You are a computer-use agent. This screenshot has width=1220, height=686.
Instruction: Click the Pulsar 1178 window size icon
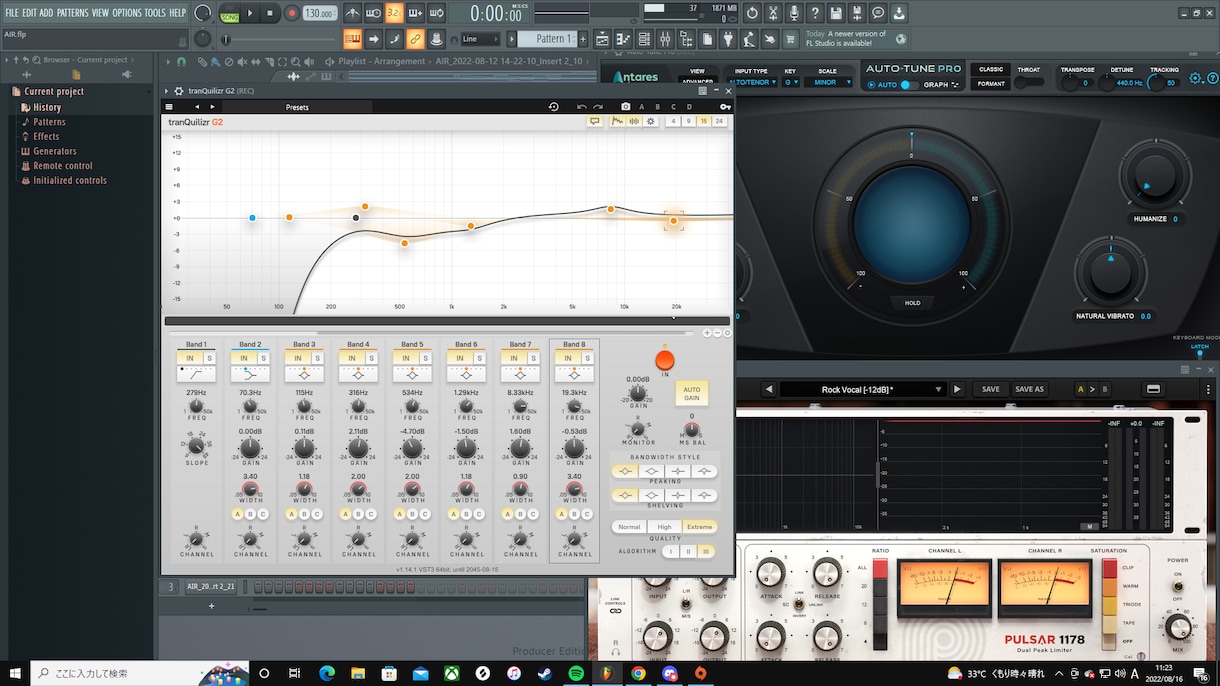[x=1153, y=389]
